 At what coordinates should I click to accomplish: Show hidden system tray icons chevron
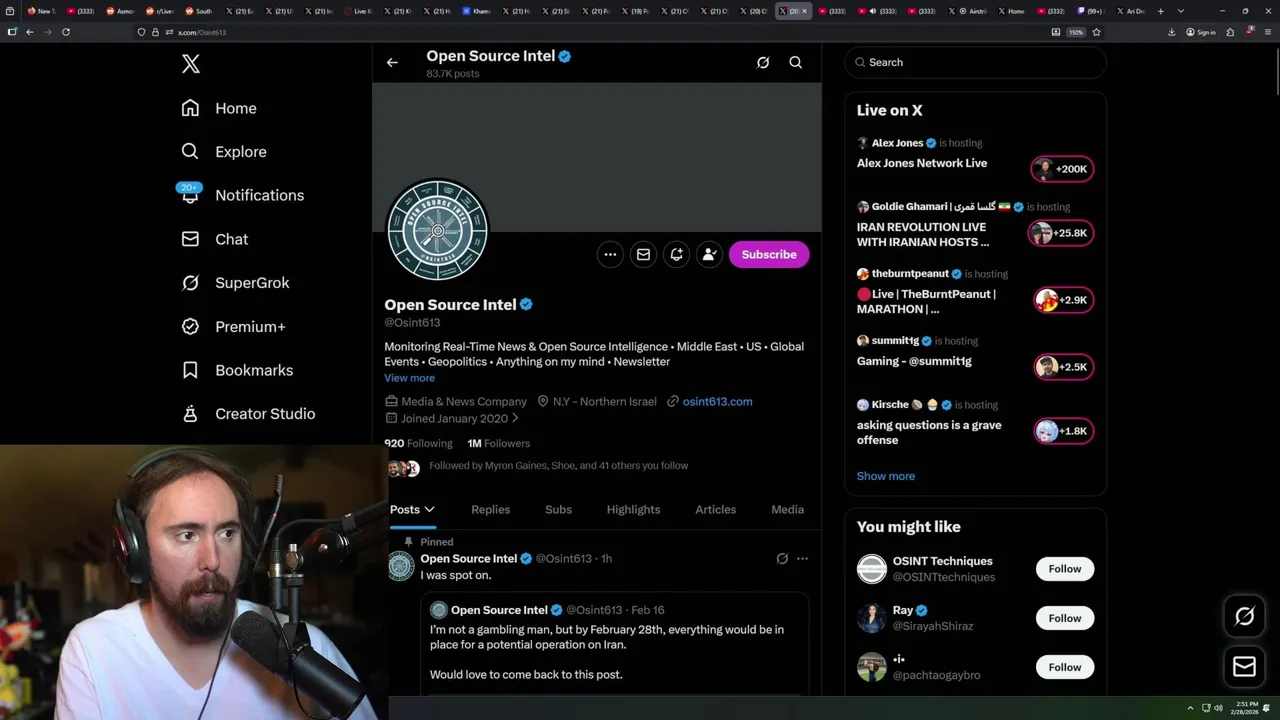[1190, 708]
